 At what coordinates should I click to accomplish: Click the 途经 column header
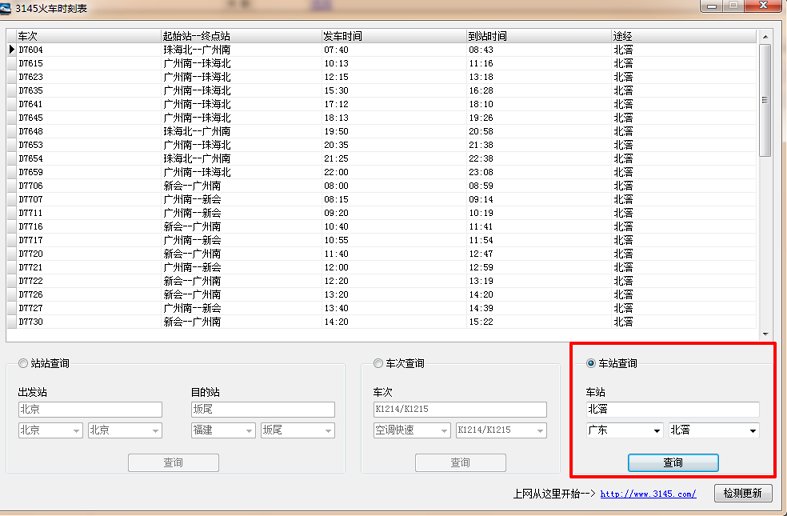tap(684, 36)
